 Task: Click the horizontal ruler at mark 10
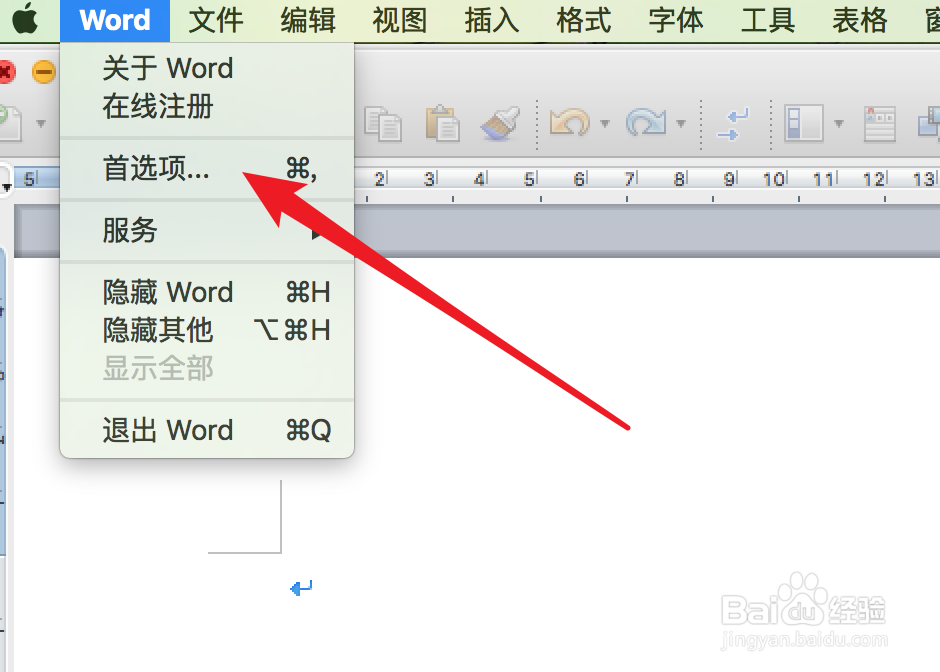[x=774, y=179]
